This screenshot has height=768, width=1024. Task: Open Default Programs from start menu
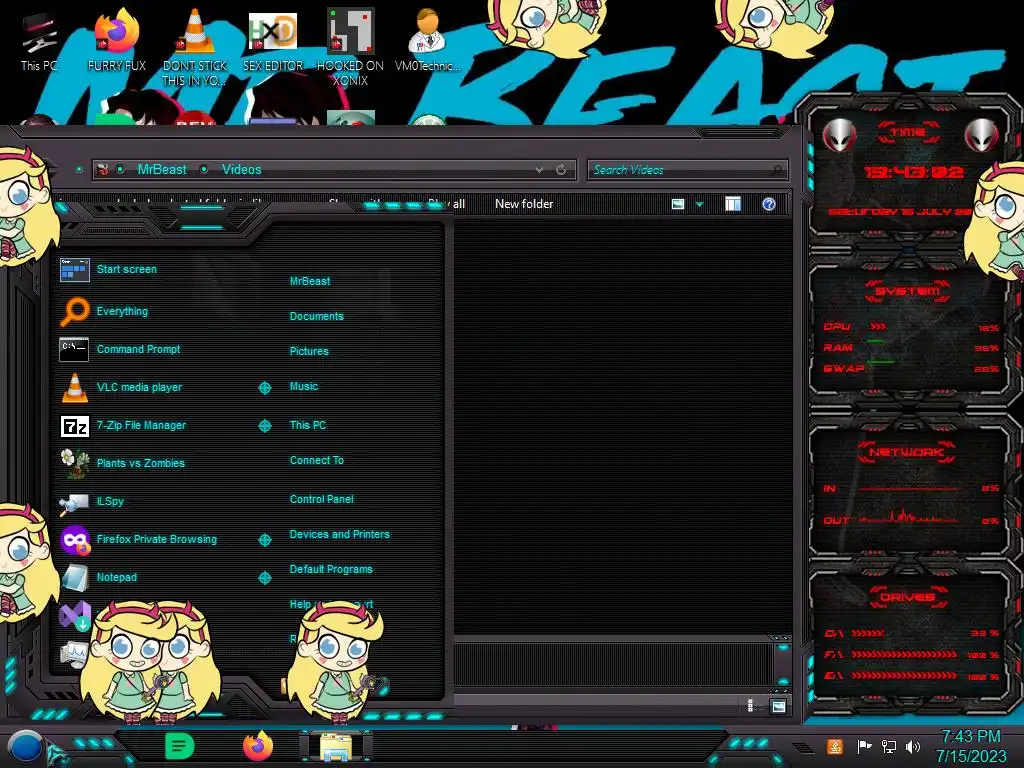click(331, 569)
